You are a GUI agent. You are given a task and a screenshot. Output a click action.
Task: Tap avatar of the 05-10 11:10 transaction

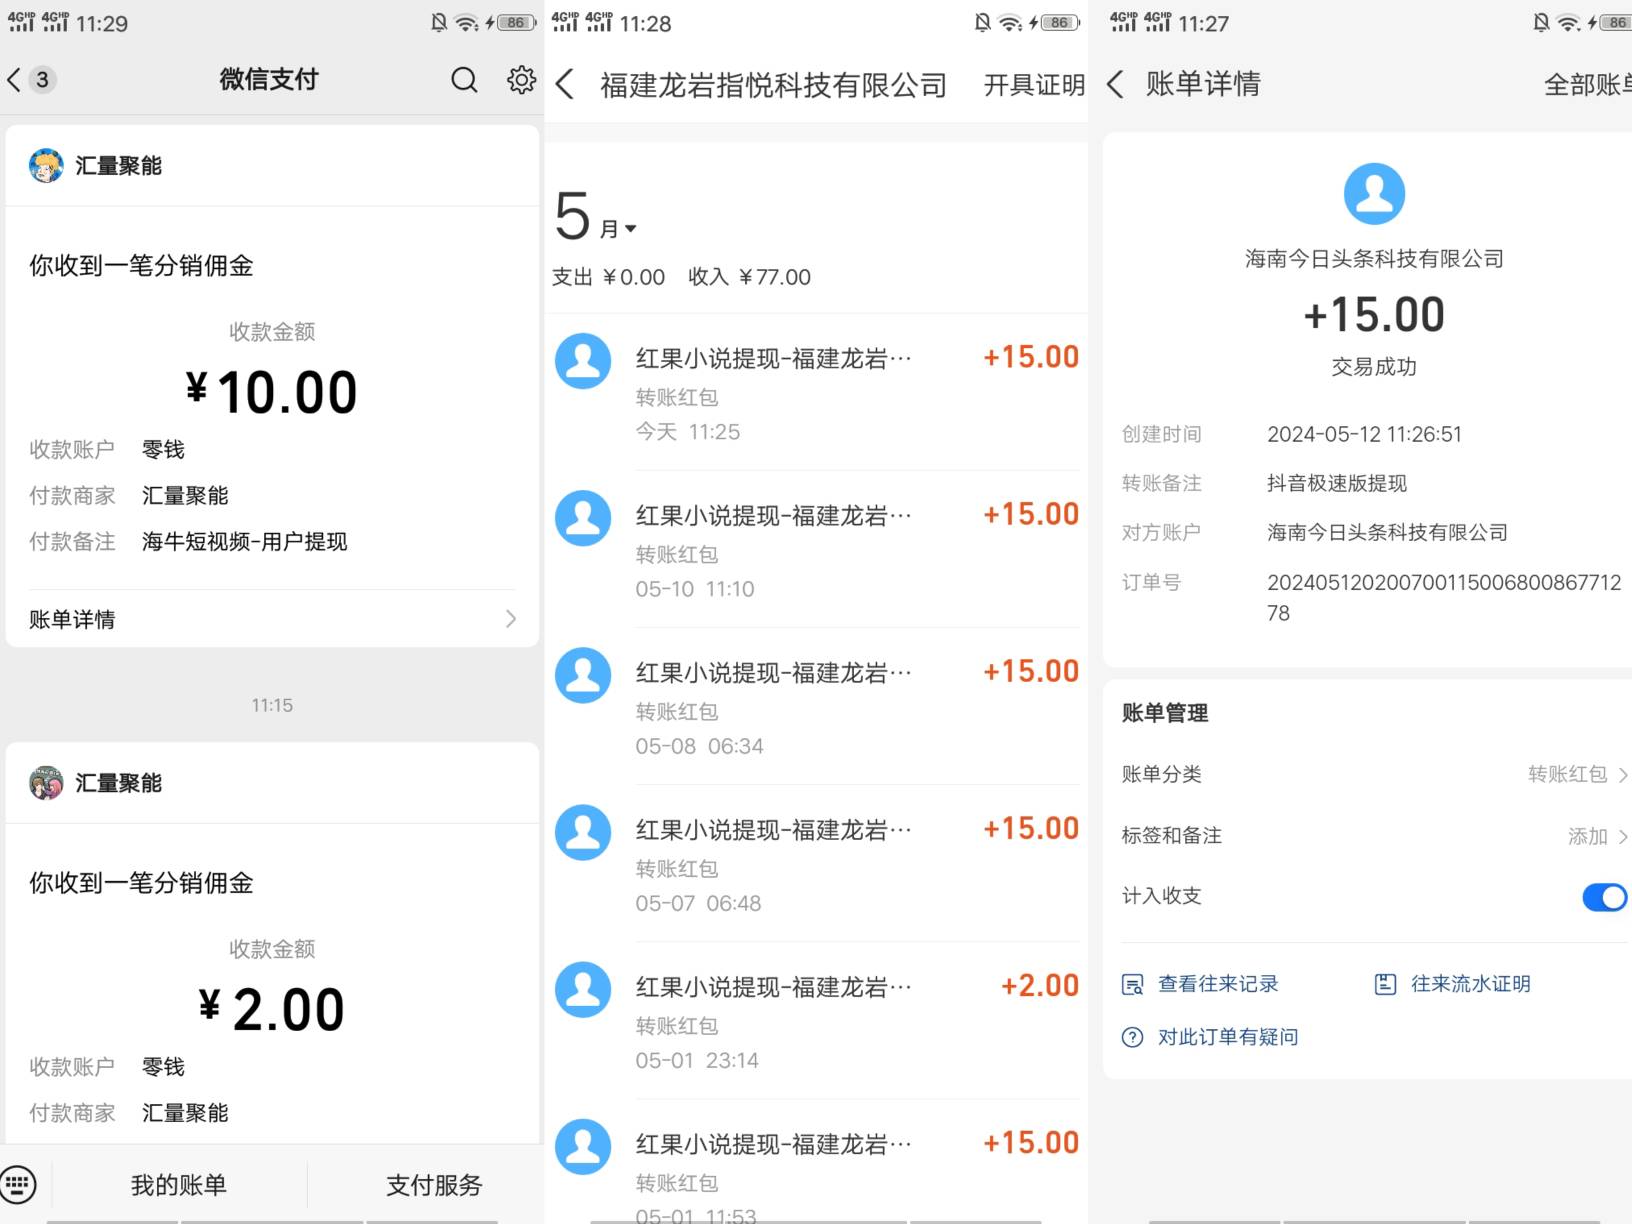(x=583, y=518)
